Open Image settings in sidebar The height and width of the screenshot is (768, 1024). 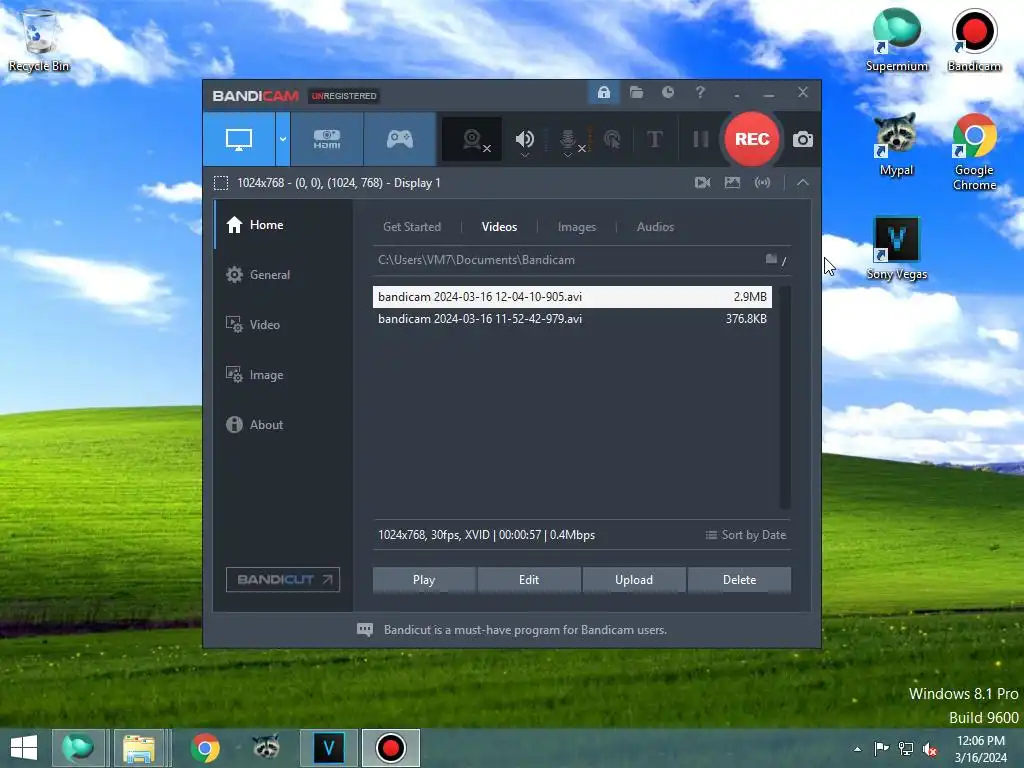click(283, 375)
